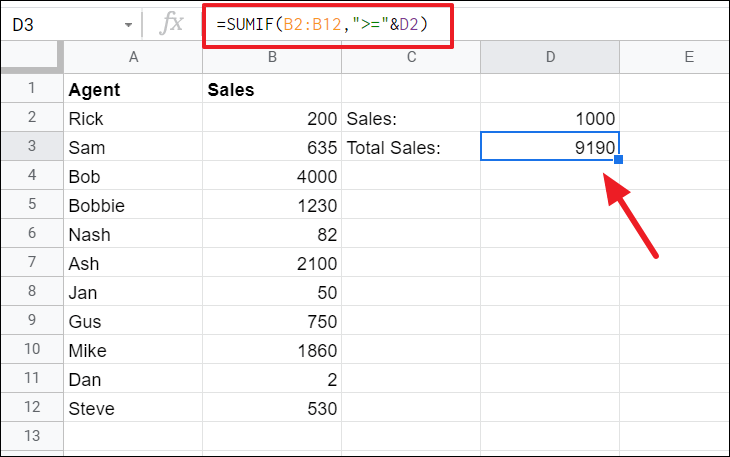Select column C header
The width and height of the screenshot is (730, 457).
(410, 58)
